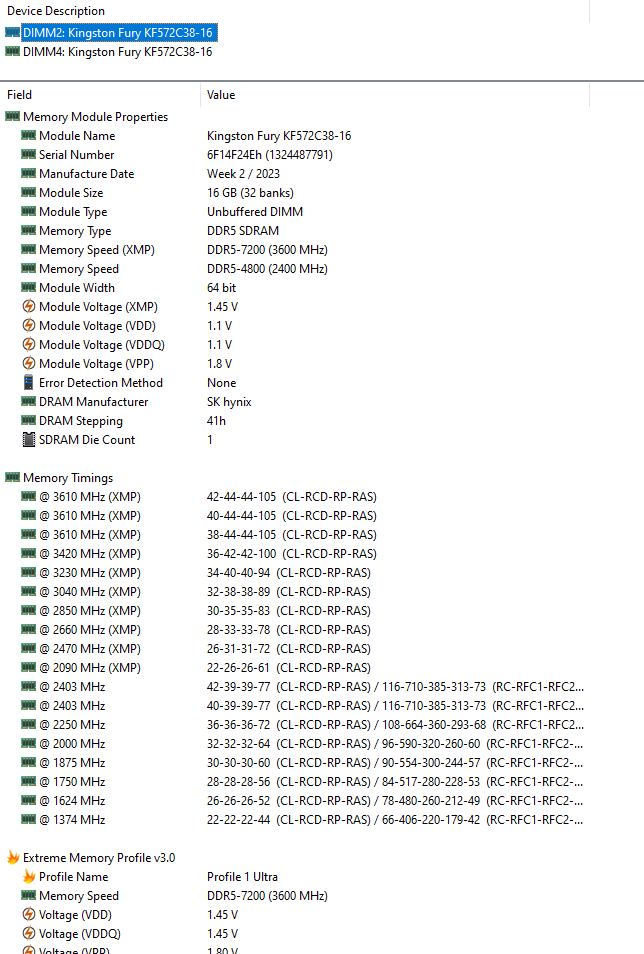Select the 64 bit module width value

222,287
